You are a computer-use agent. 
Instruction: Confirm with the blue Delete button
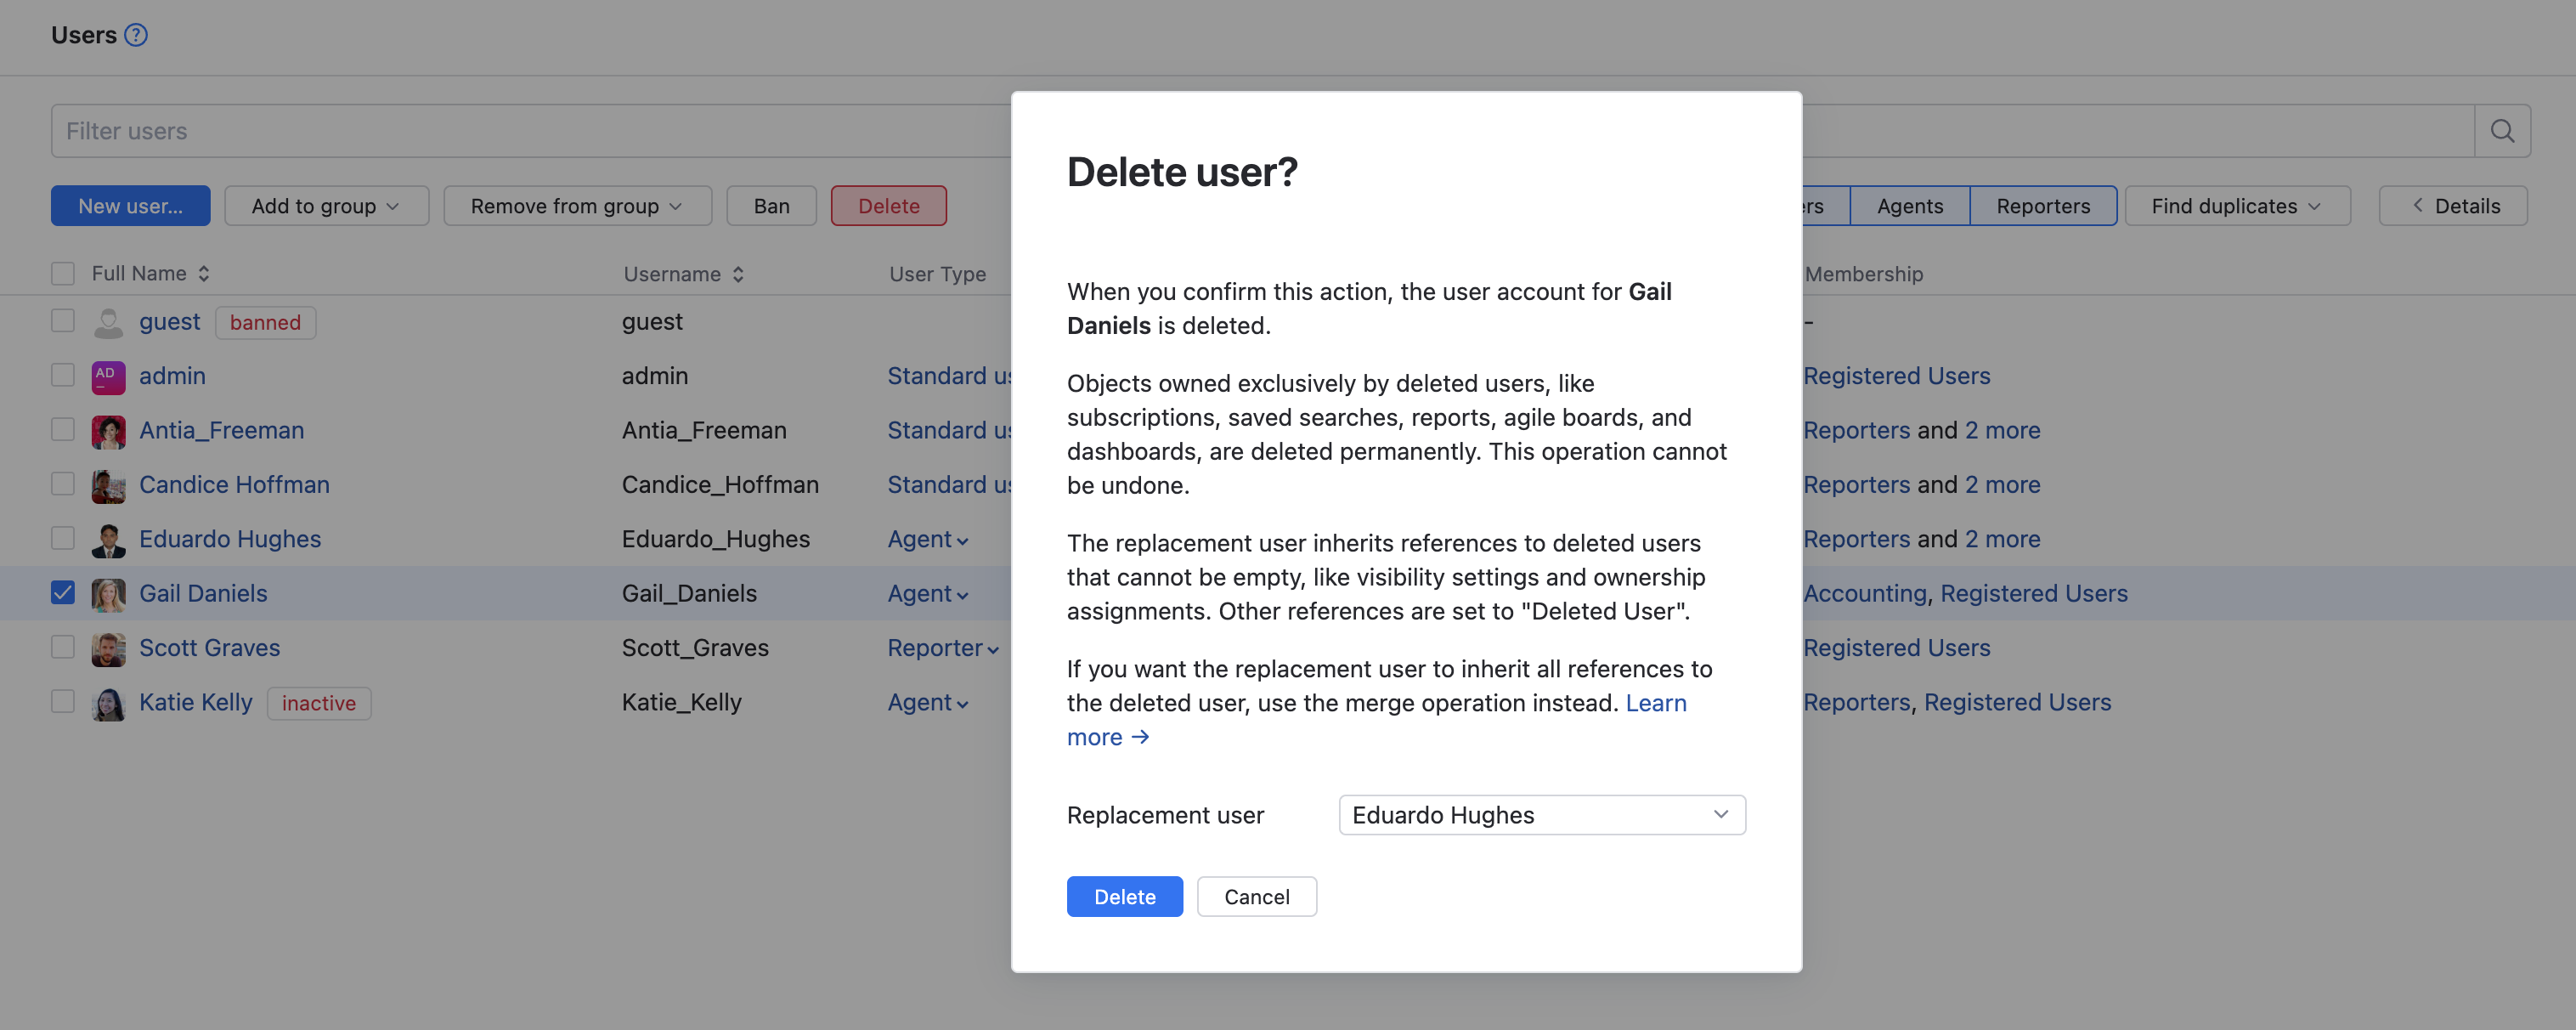point(1124,897)
